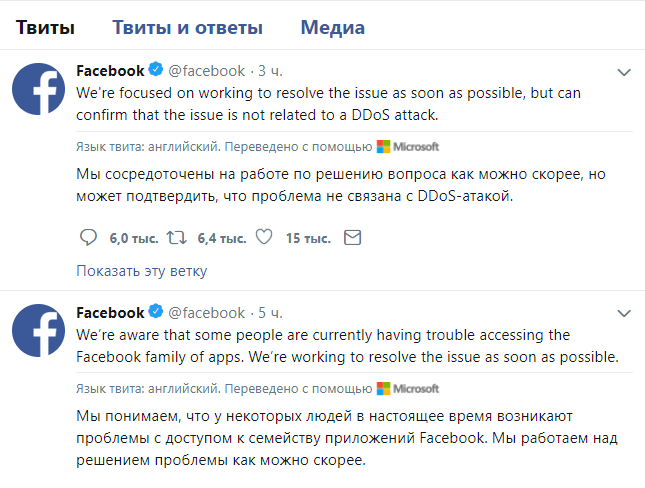Like the first Facebook tweet
The width and height of the screenshot is (645, 488).
tap(264, 237)
